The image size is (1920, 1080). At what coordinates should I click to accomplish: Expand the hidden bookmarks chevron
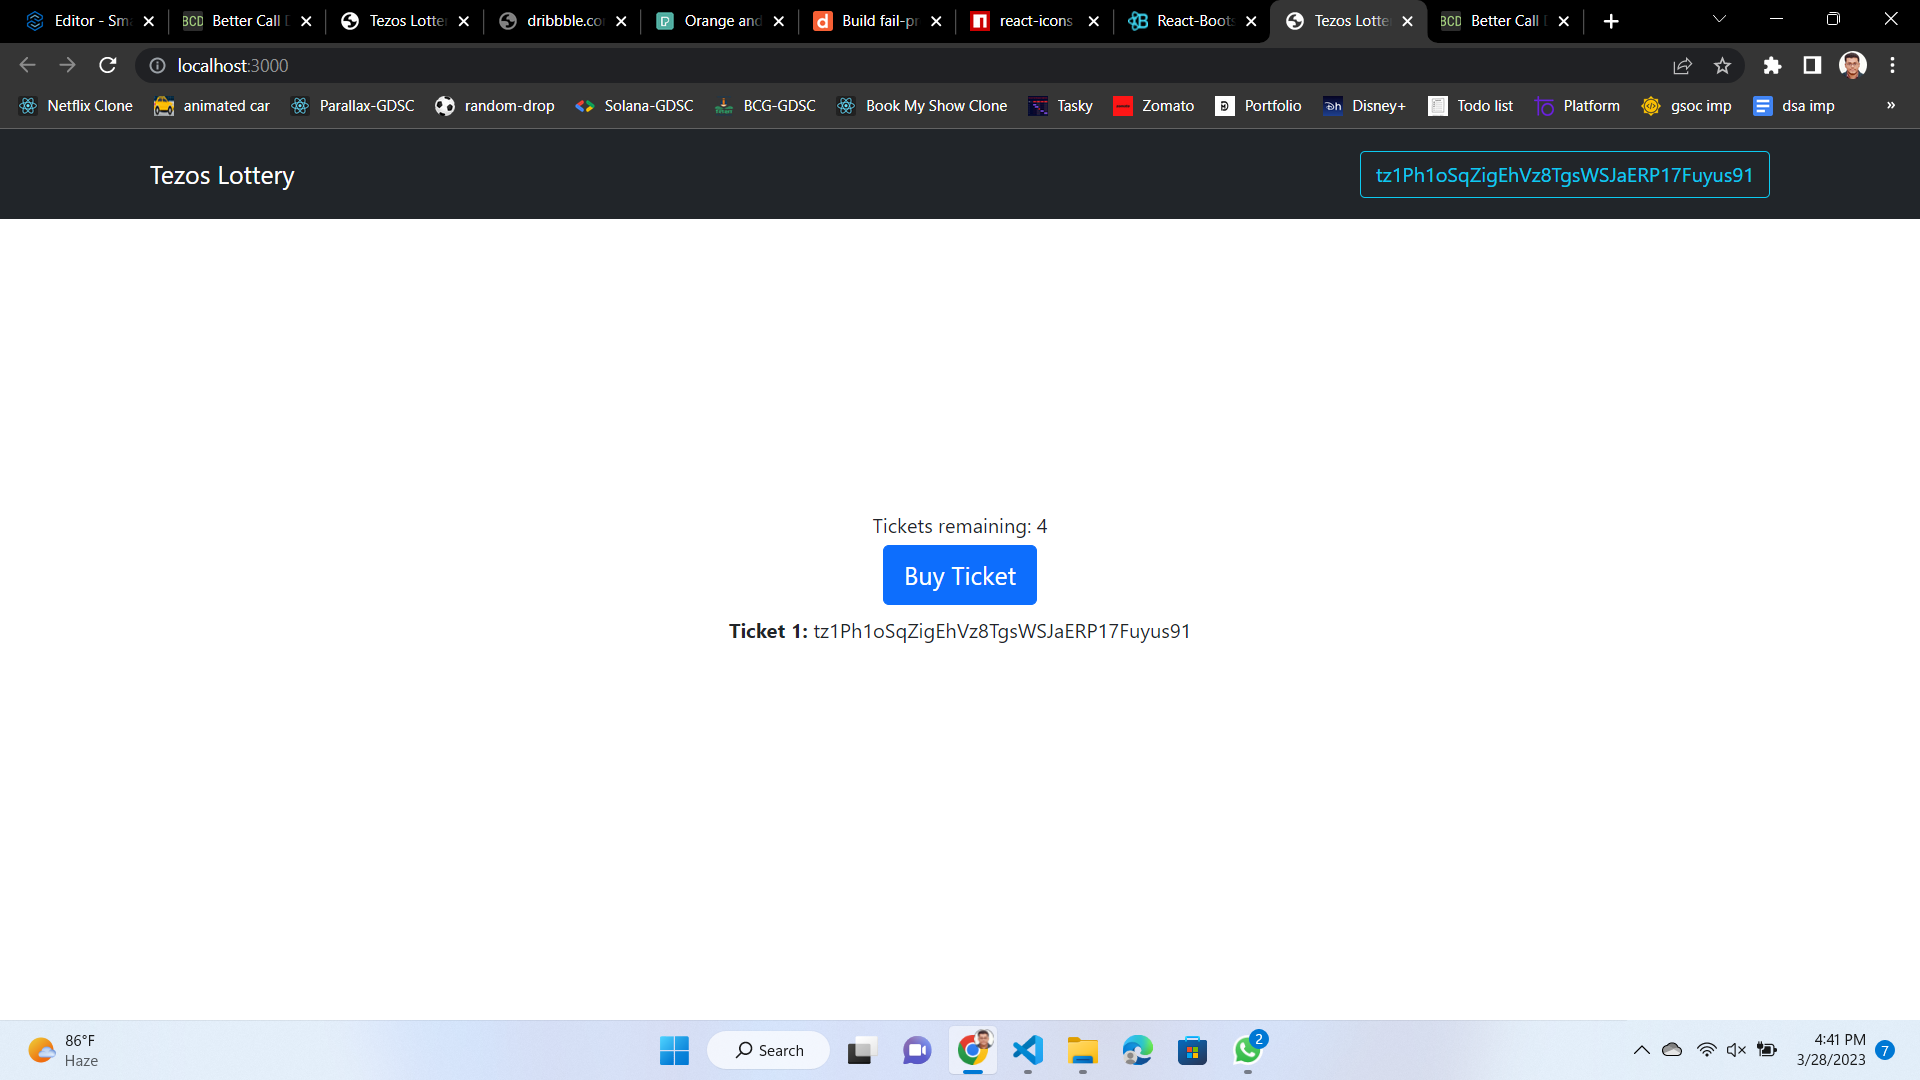pyautogui.click(x=1890, y=105)
